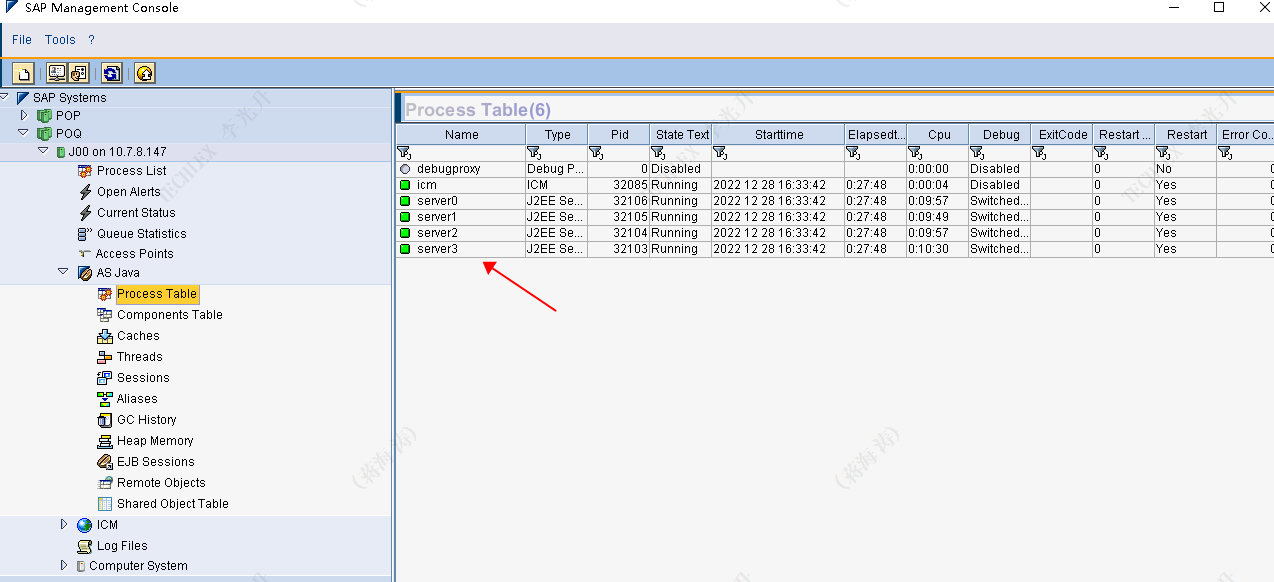The image size is (1274, 582).
Task: Open the filter icon under ExitCode column
Action: (x=1039, y=153)
